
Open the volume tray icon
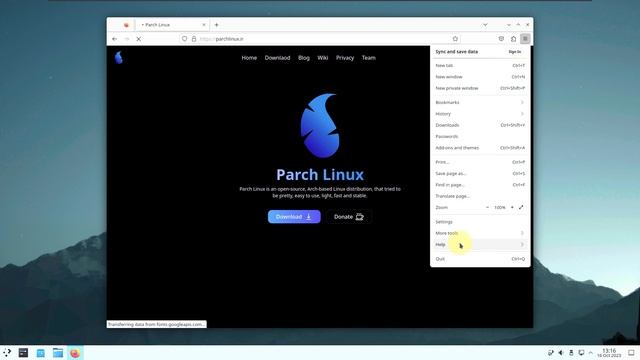[561, 353]
